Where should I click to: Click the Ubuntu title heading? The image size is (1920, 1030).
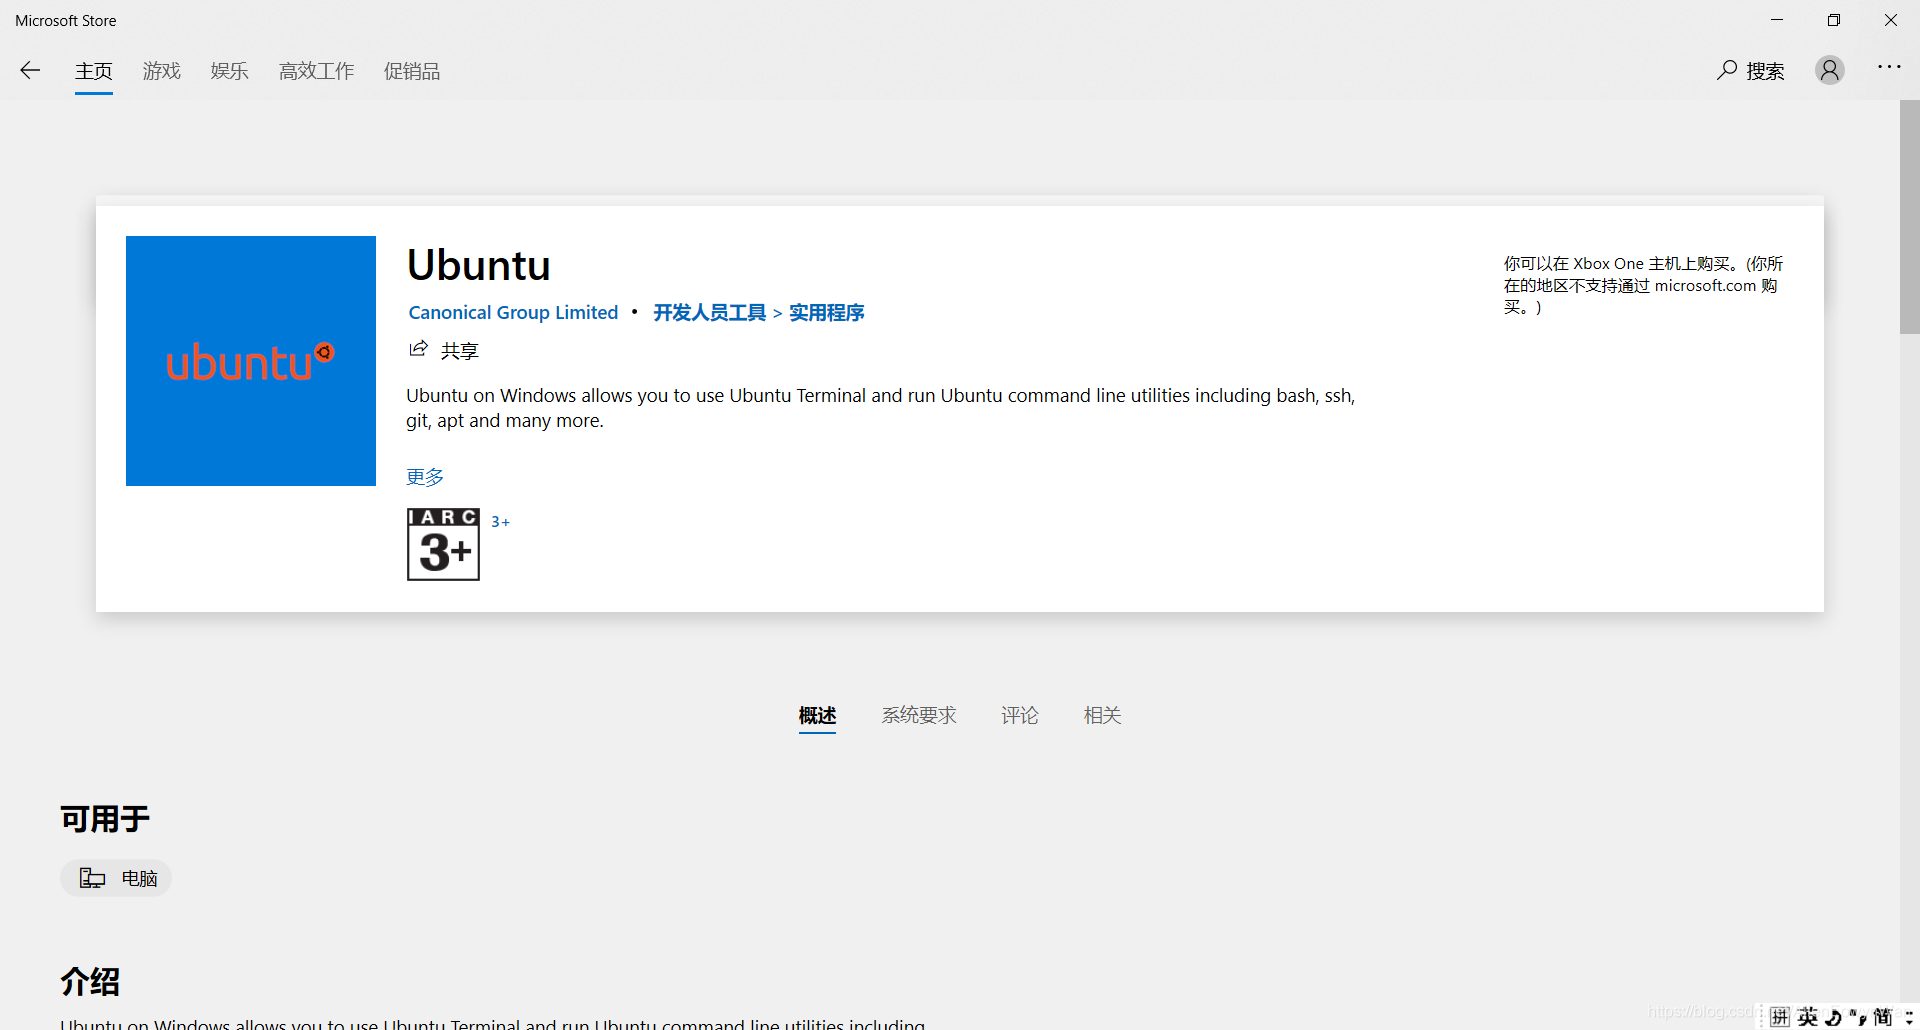click(479, 265)
